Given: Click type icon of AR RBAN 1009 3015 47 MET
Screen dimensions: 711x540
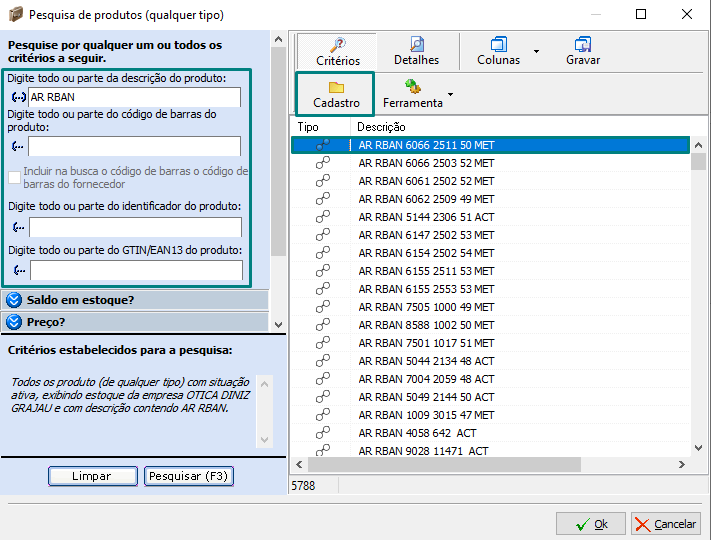Looking at the screenshot, I should 322,415.
